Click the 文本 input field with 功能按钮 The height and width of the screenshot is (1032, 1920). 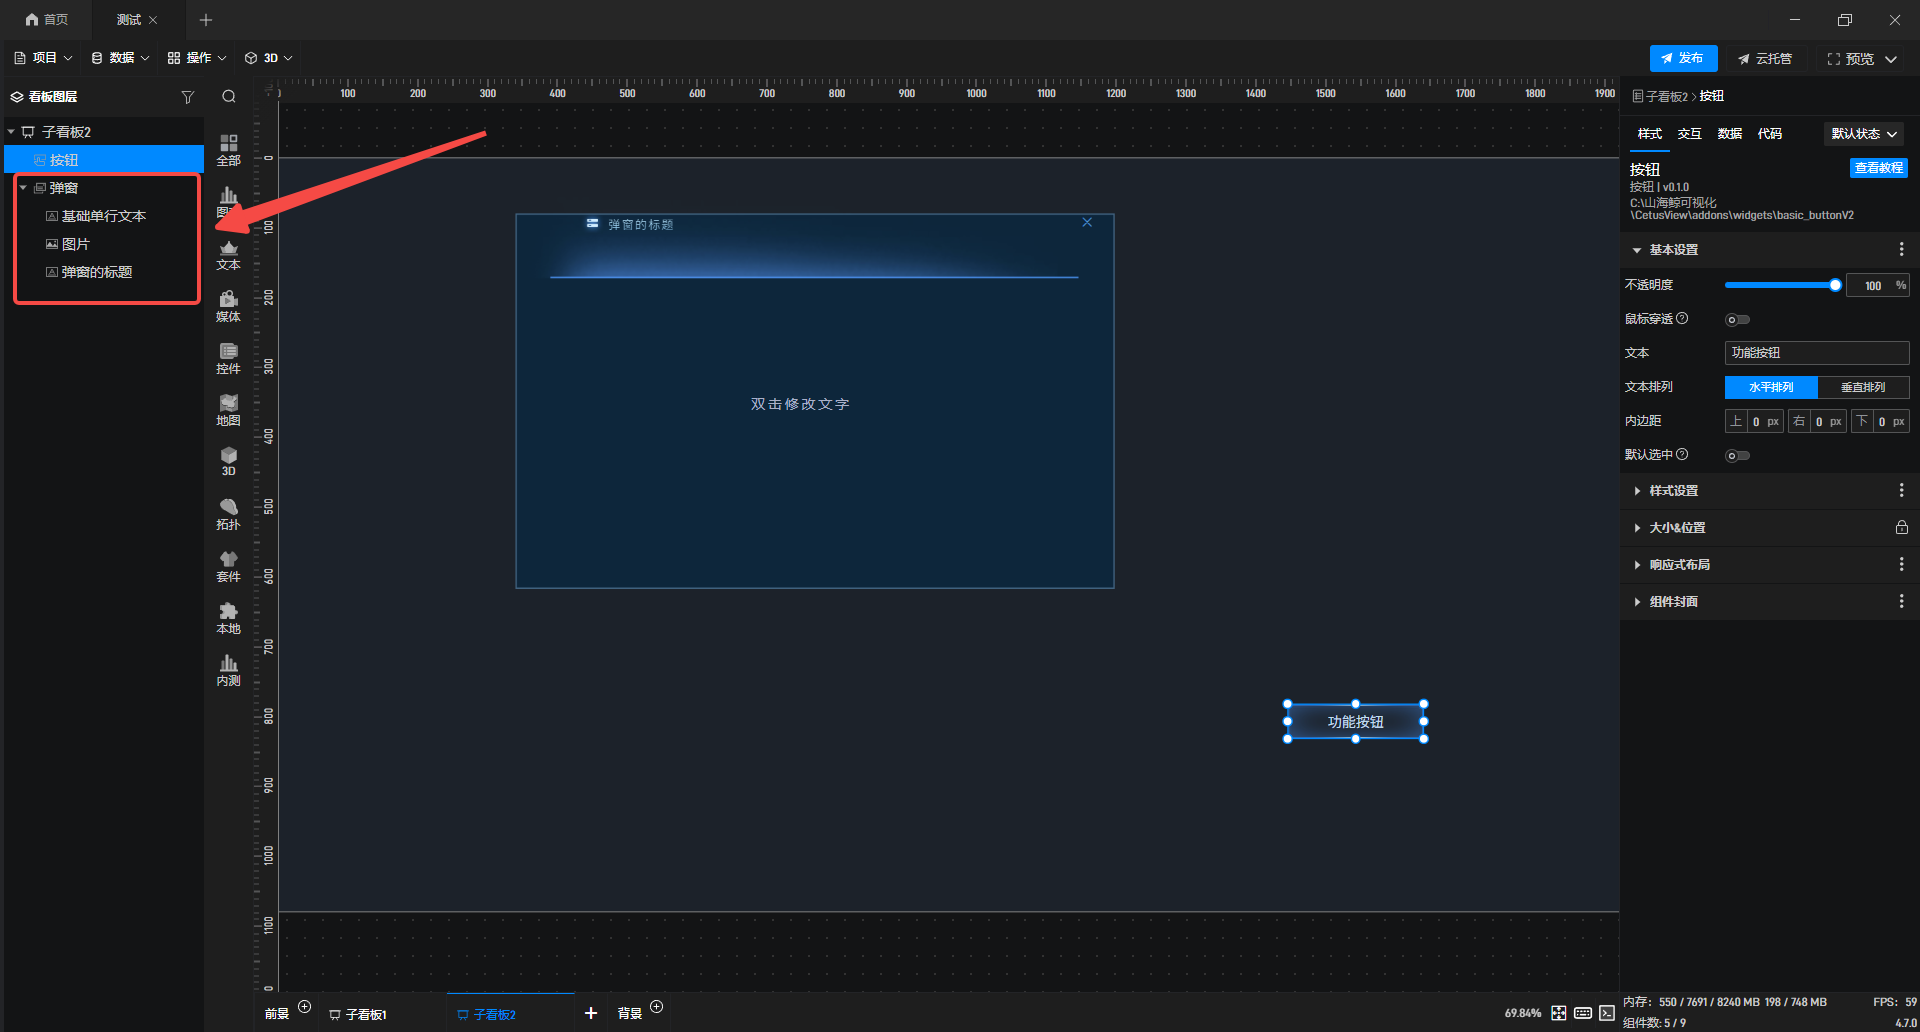[x=1816, y=353]
